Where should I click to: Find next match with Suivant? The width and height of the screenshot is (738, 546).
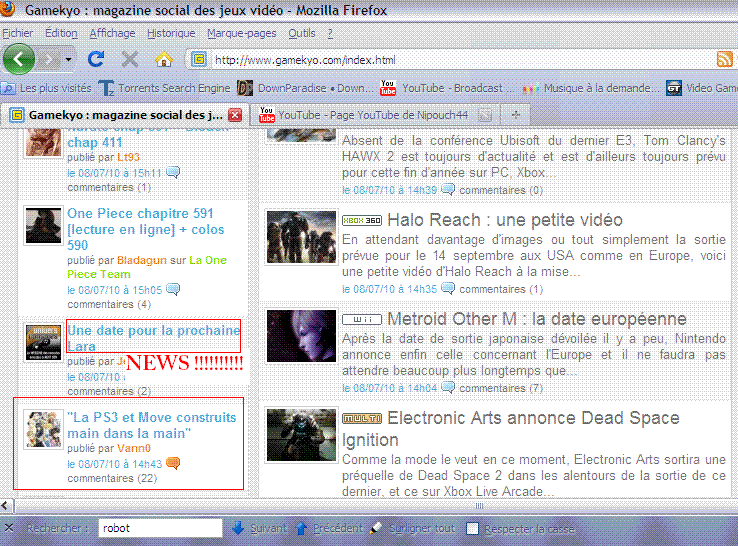tap(260, 529)
